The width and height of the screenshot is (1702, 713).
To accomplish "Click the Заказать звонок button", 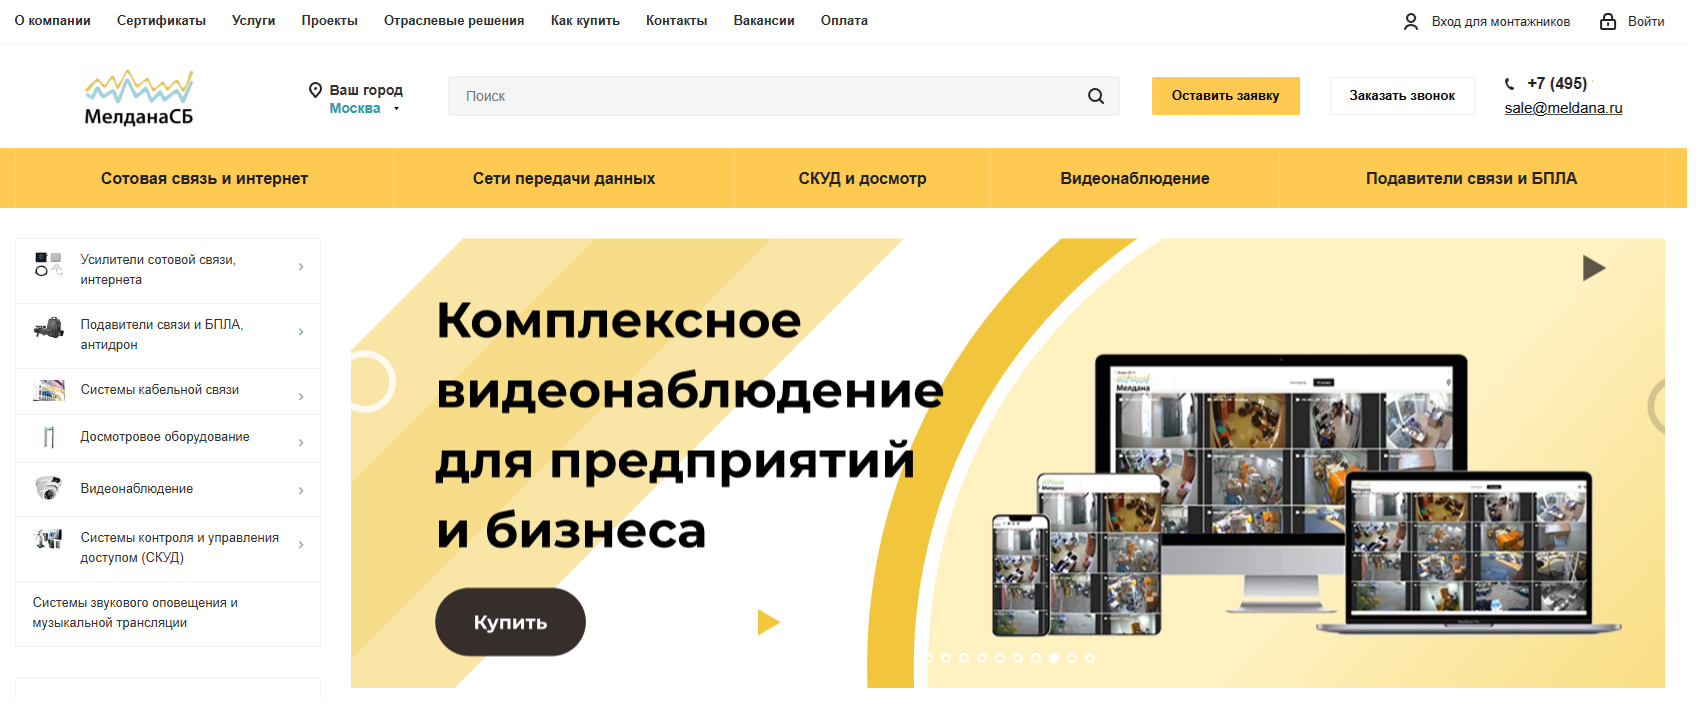I will click(x=1402, y=96).
